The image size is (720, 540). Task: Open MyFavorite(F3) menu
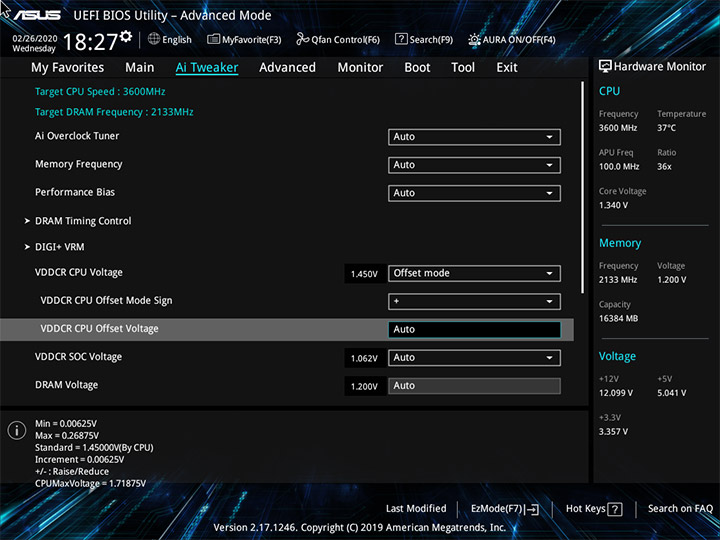pyautogui.click(x=244, y=39)
